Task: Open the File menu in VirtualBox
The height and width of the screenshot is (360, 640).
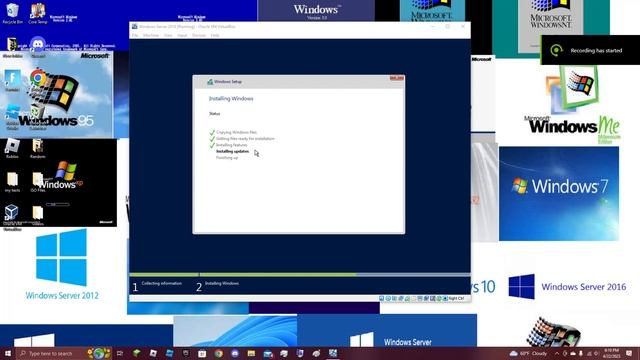Action: coord(135,36)
